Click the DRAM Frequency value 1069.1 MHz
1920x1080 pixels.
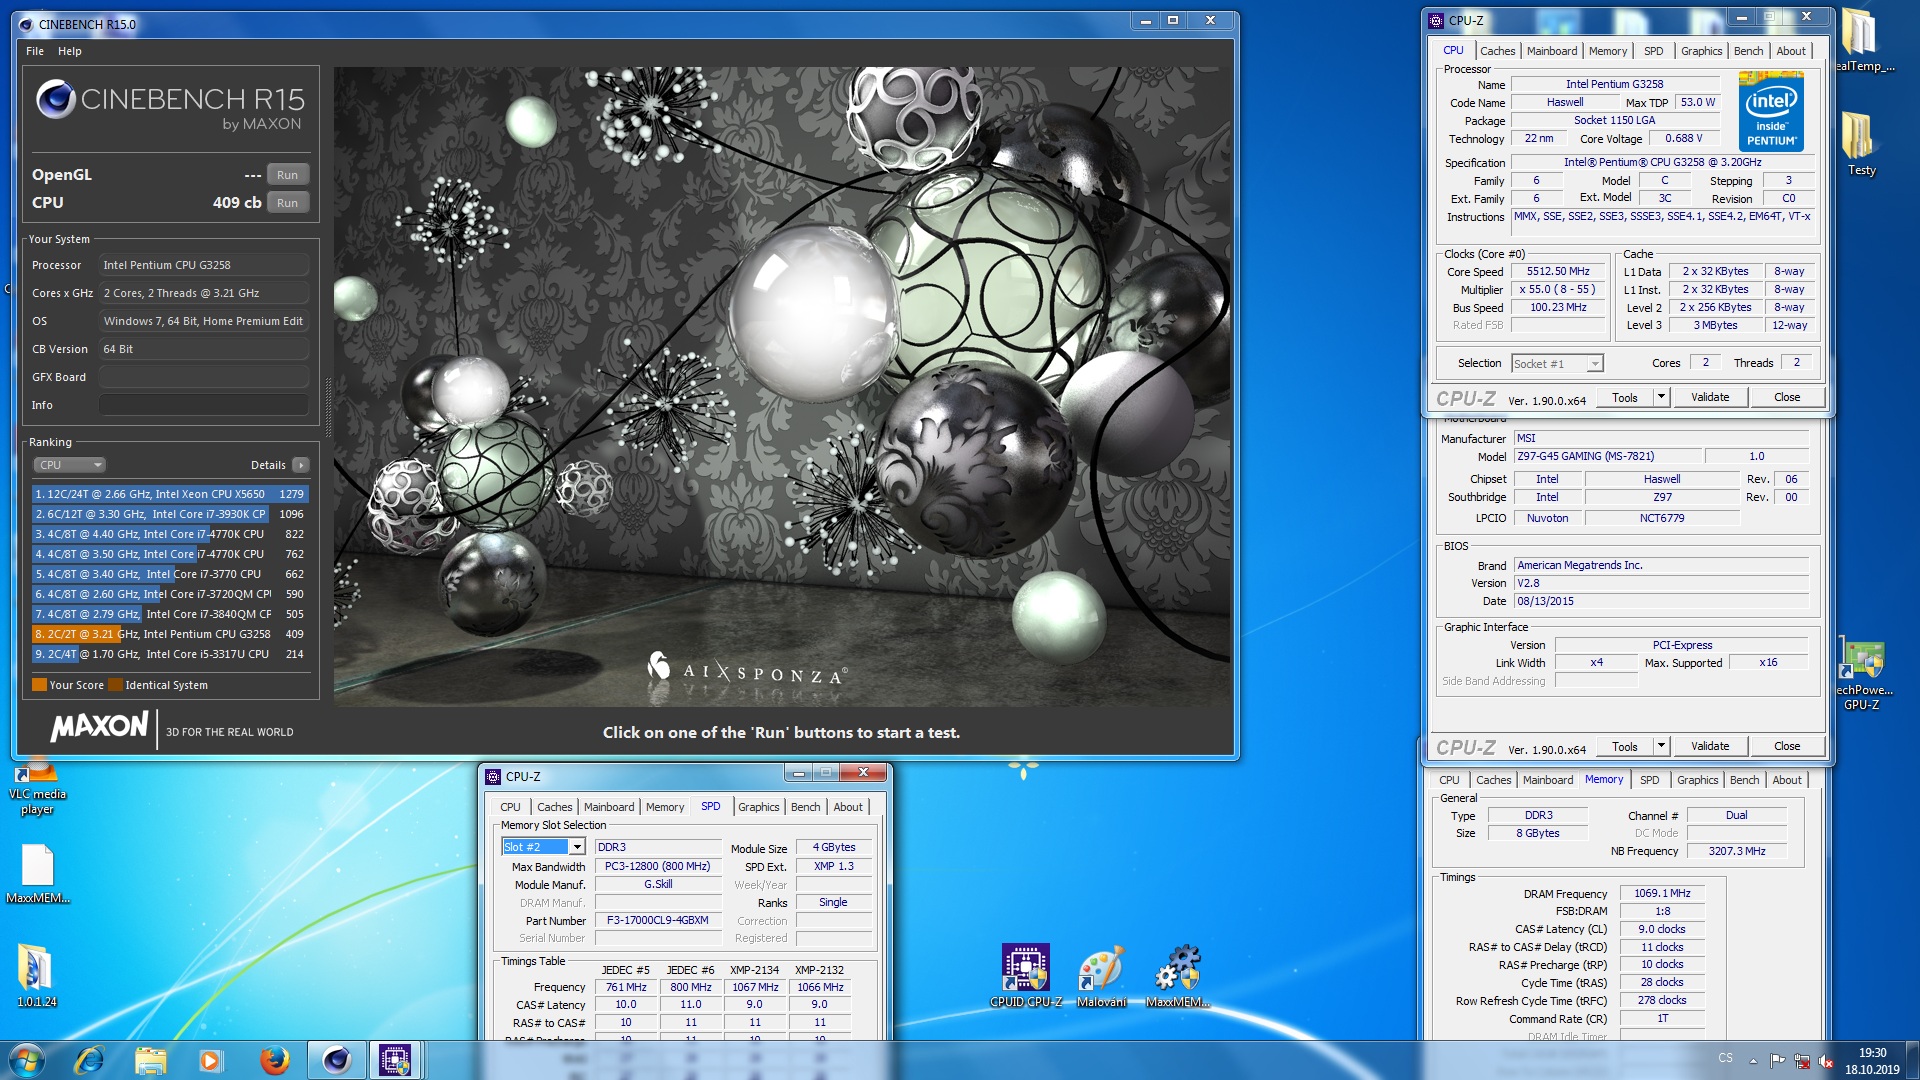(x=1661, y=893)
